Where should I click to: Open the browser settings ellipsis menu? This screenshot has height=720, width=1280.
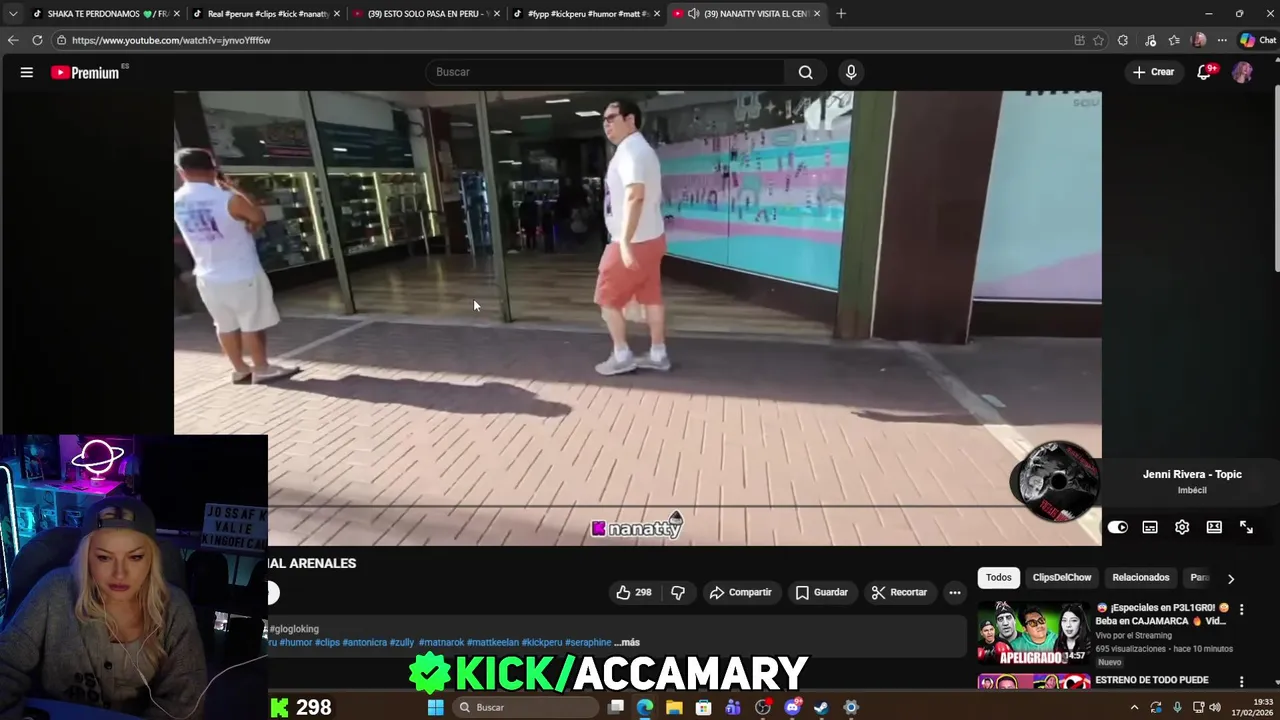pyautogui.click(x=1221, y=40)
